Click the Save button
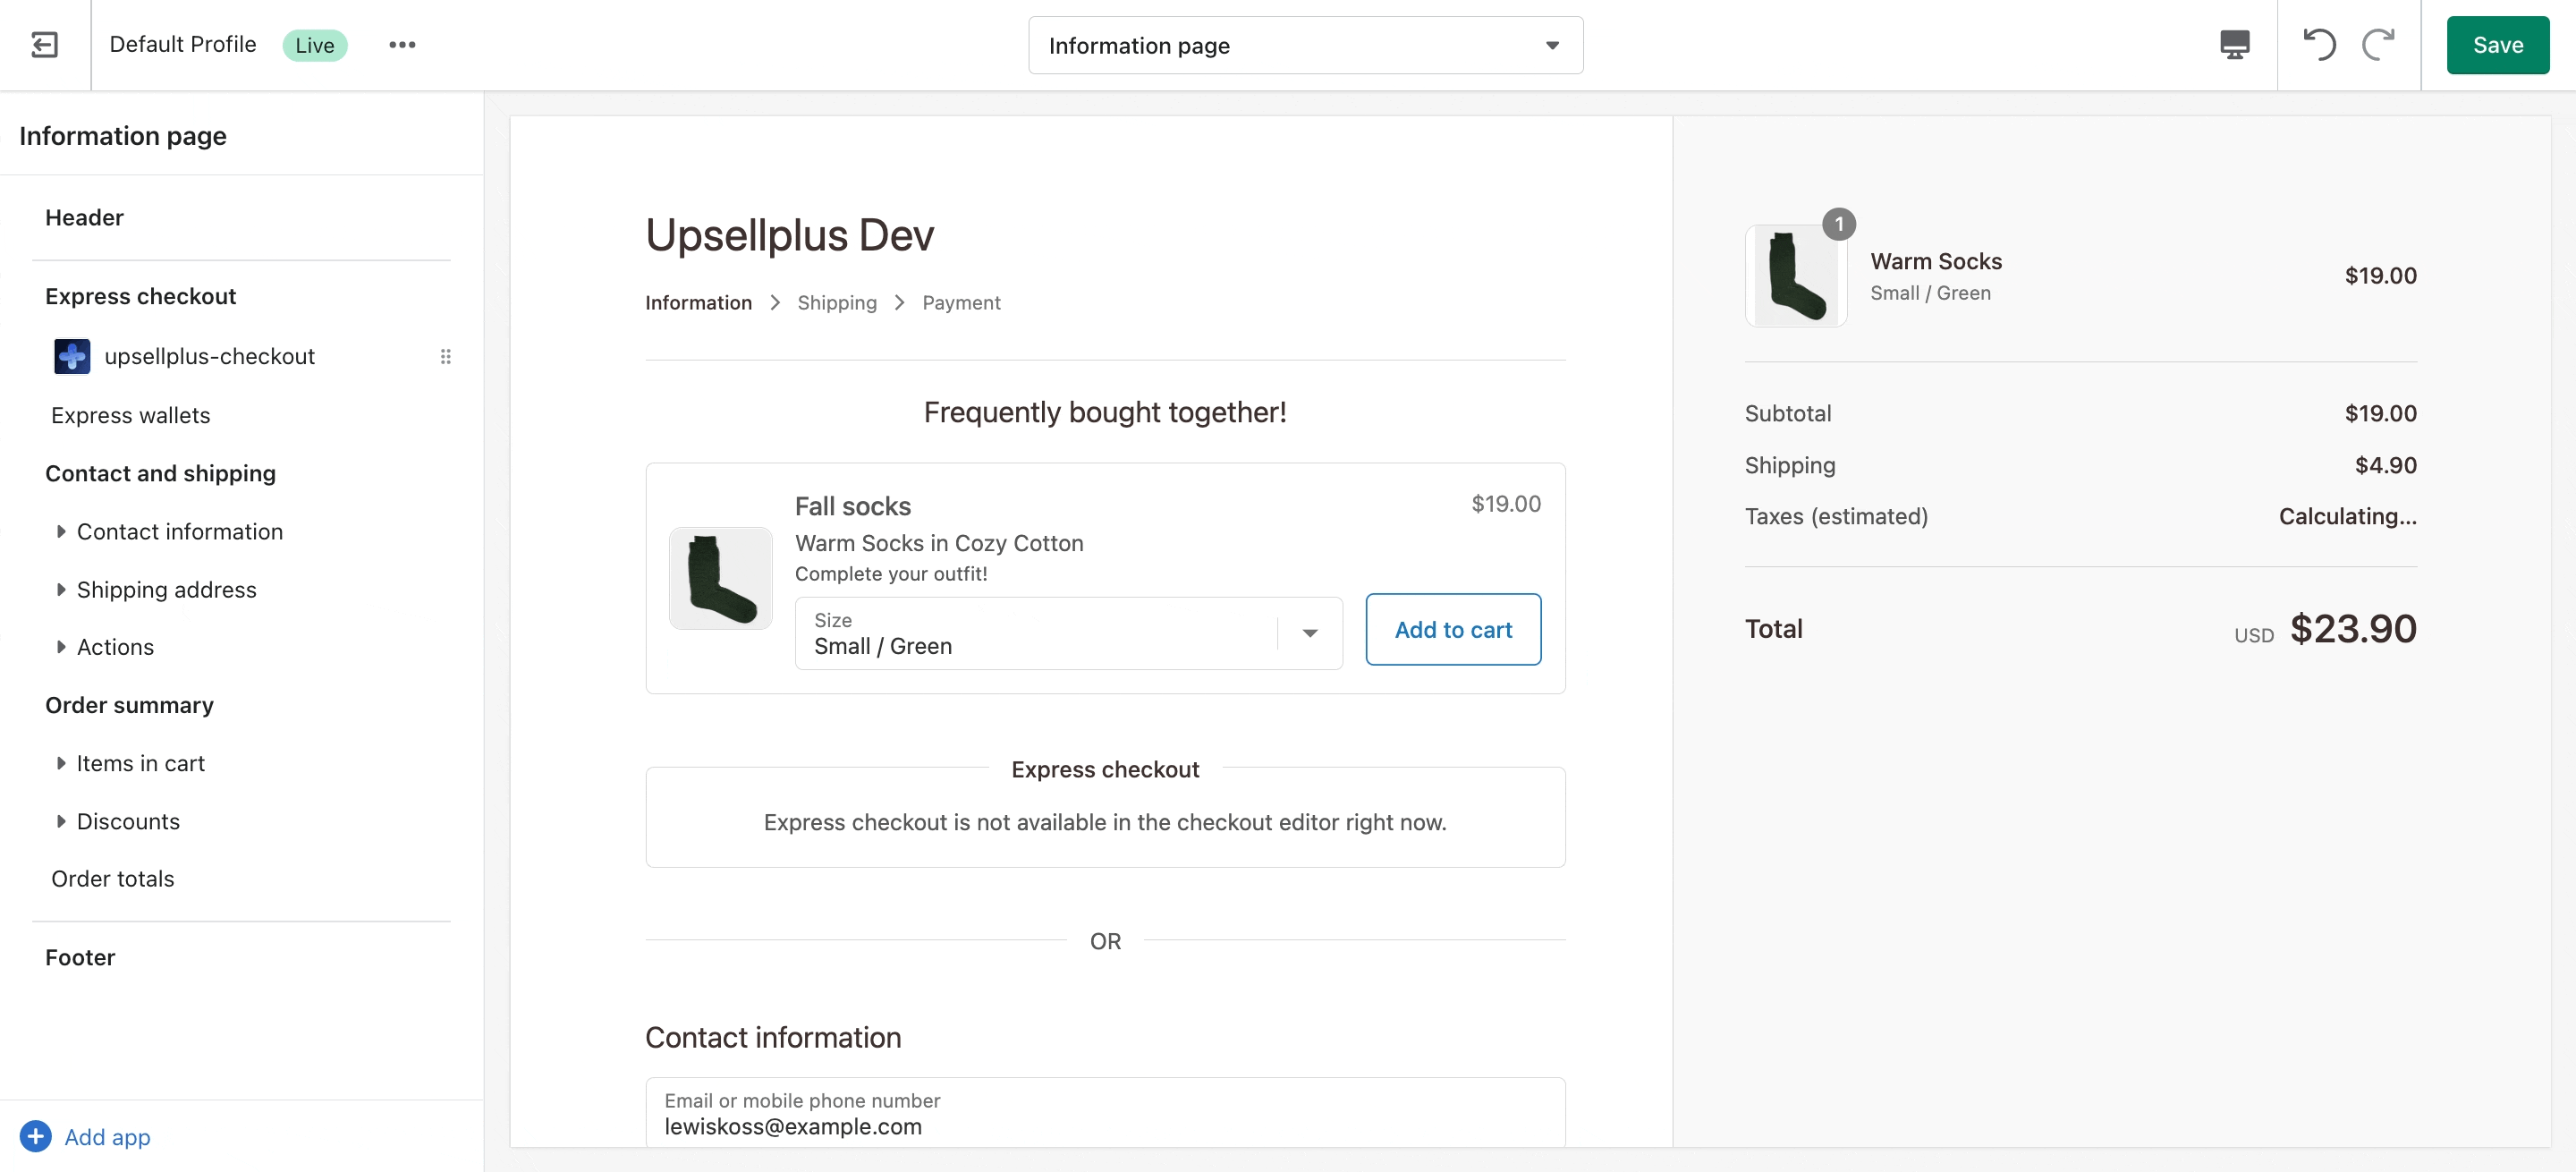This screenshot has height=1172, width=2576. click(x=2497, y=45)
